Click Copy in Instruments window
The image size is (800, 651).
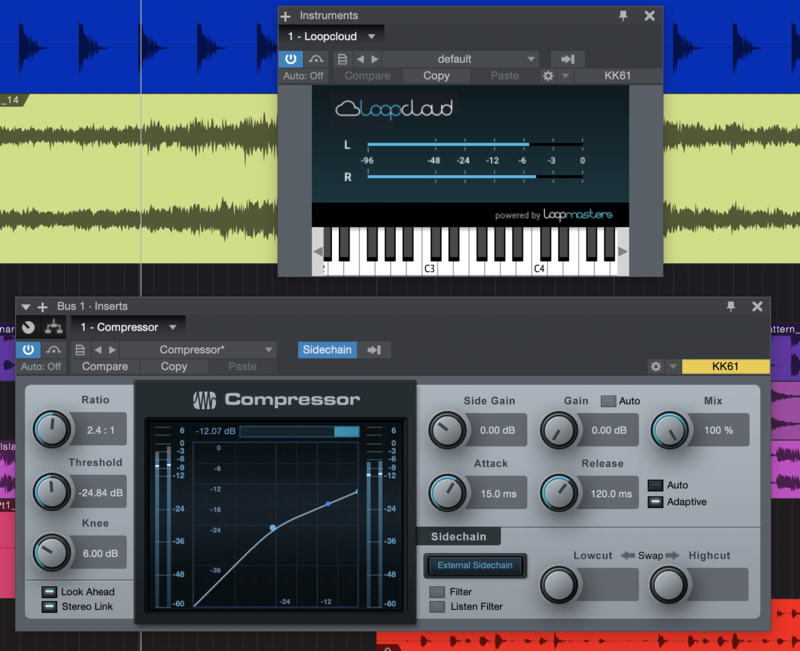pyautogui.click(x=436, y=76)
